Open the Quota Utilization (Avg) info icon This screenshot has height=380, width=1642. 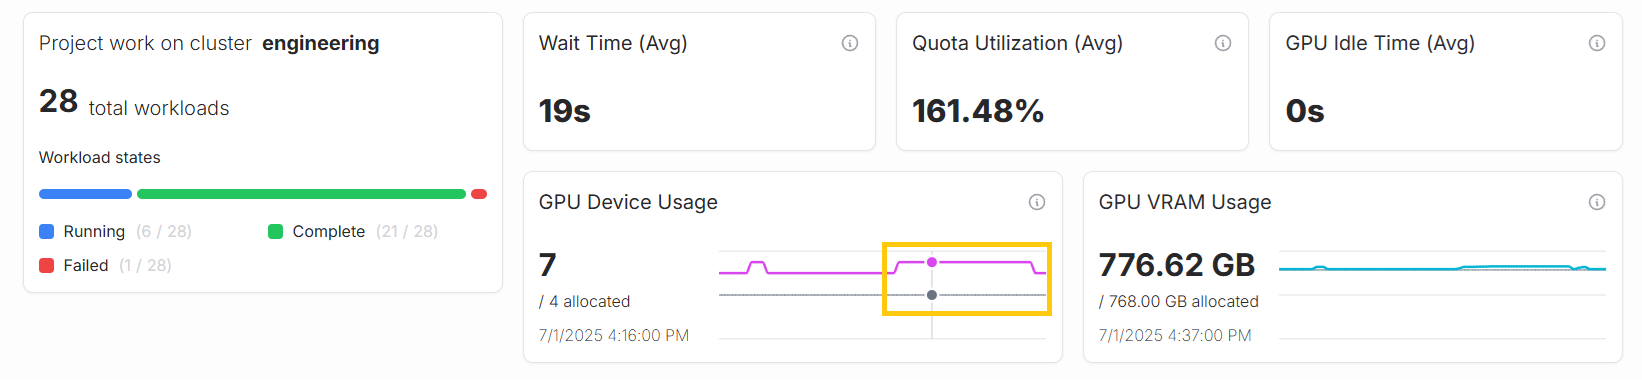pyautogui.click(x=1223, y=43)
